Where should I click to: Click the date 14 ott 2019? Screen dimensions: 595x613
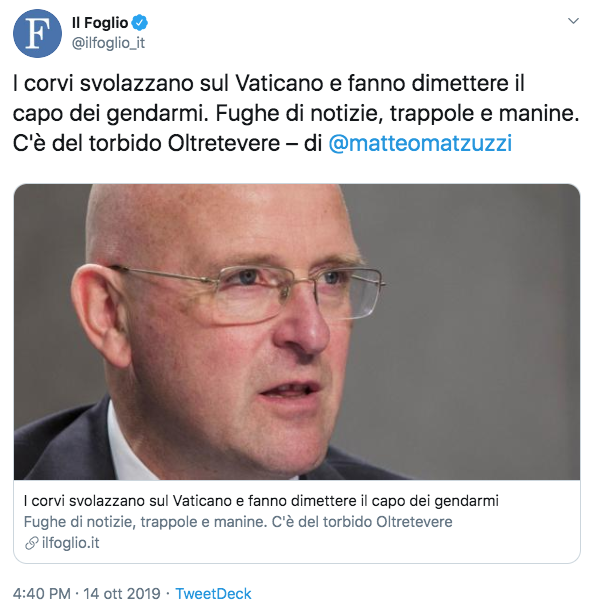(x=122, y=593)
